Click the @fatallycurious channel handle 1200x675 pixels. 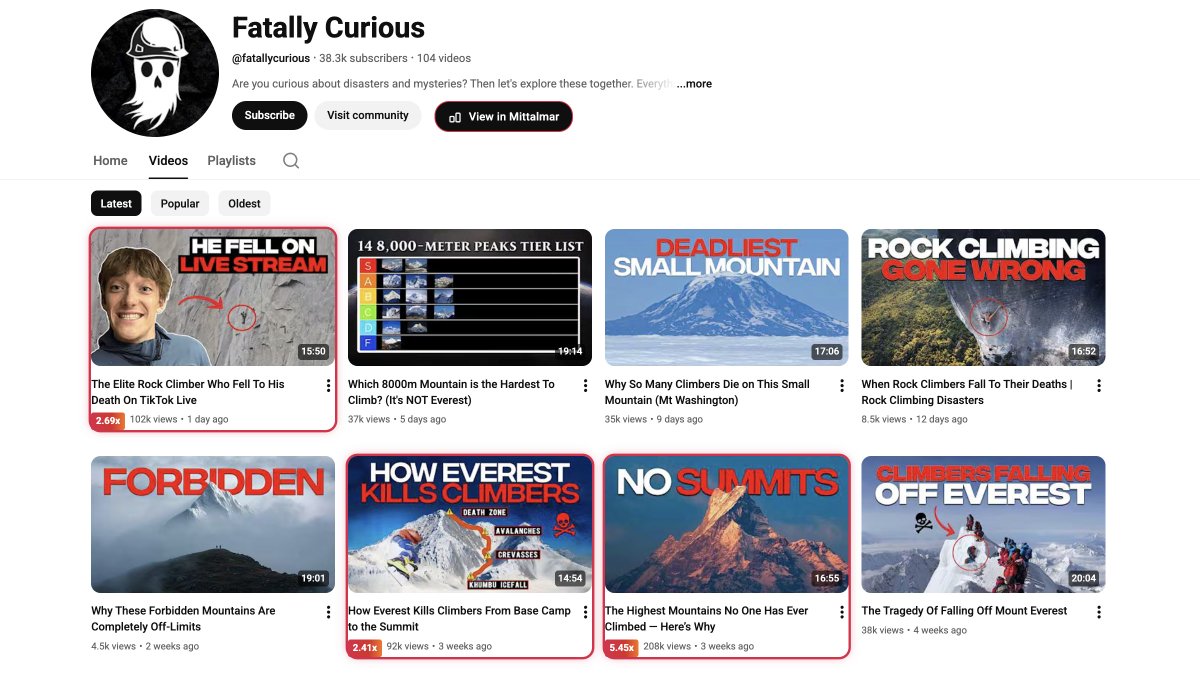point(271,58)
